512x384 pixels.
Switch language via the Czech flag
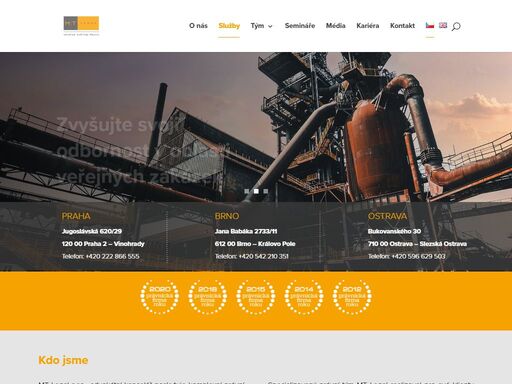430,25
